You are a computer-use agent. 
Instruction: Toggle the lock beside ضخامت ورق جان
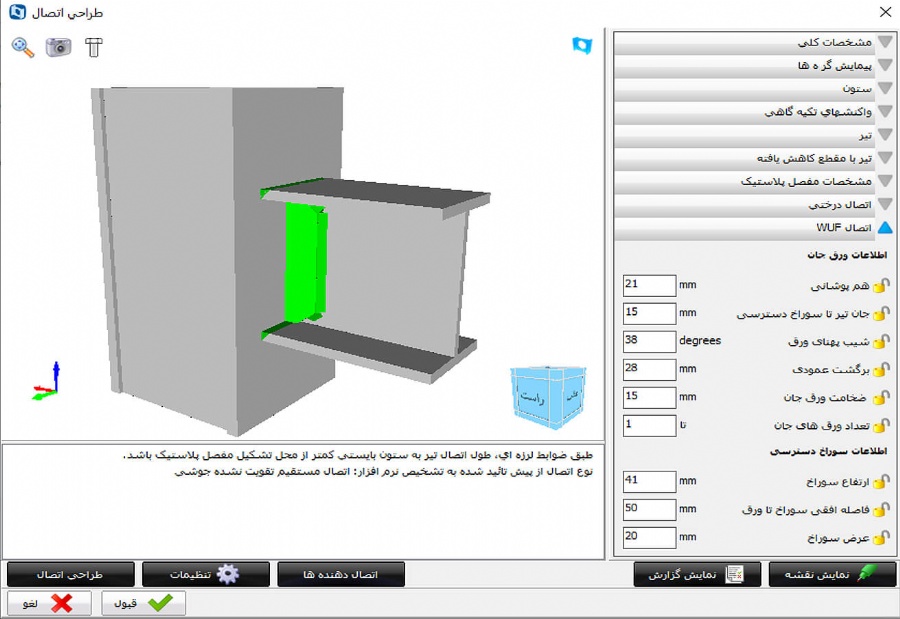pos(880,398)
